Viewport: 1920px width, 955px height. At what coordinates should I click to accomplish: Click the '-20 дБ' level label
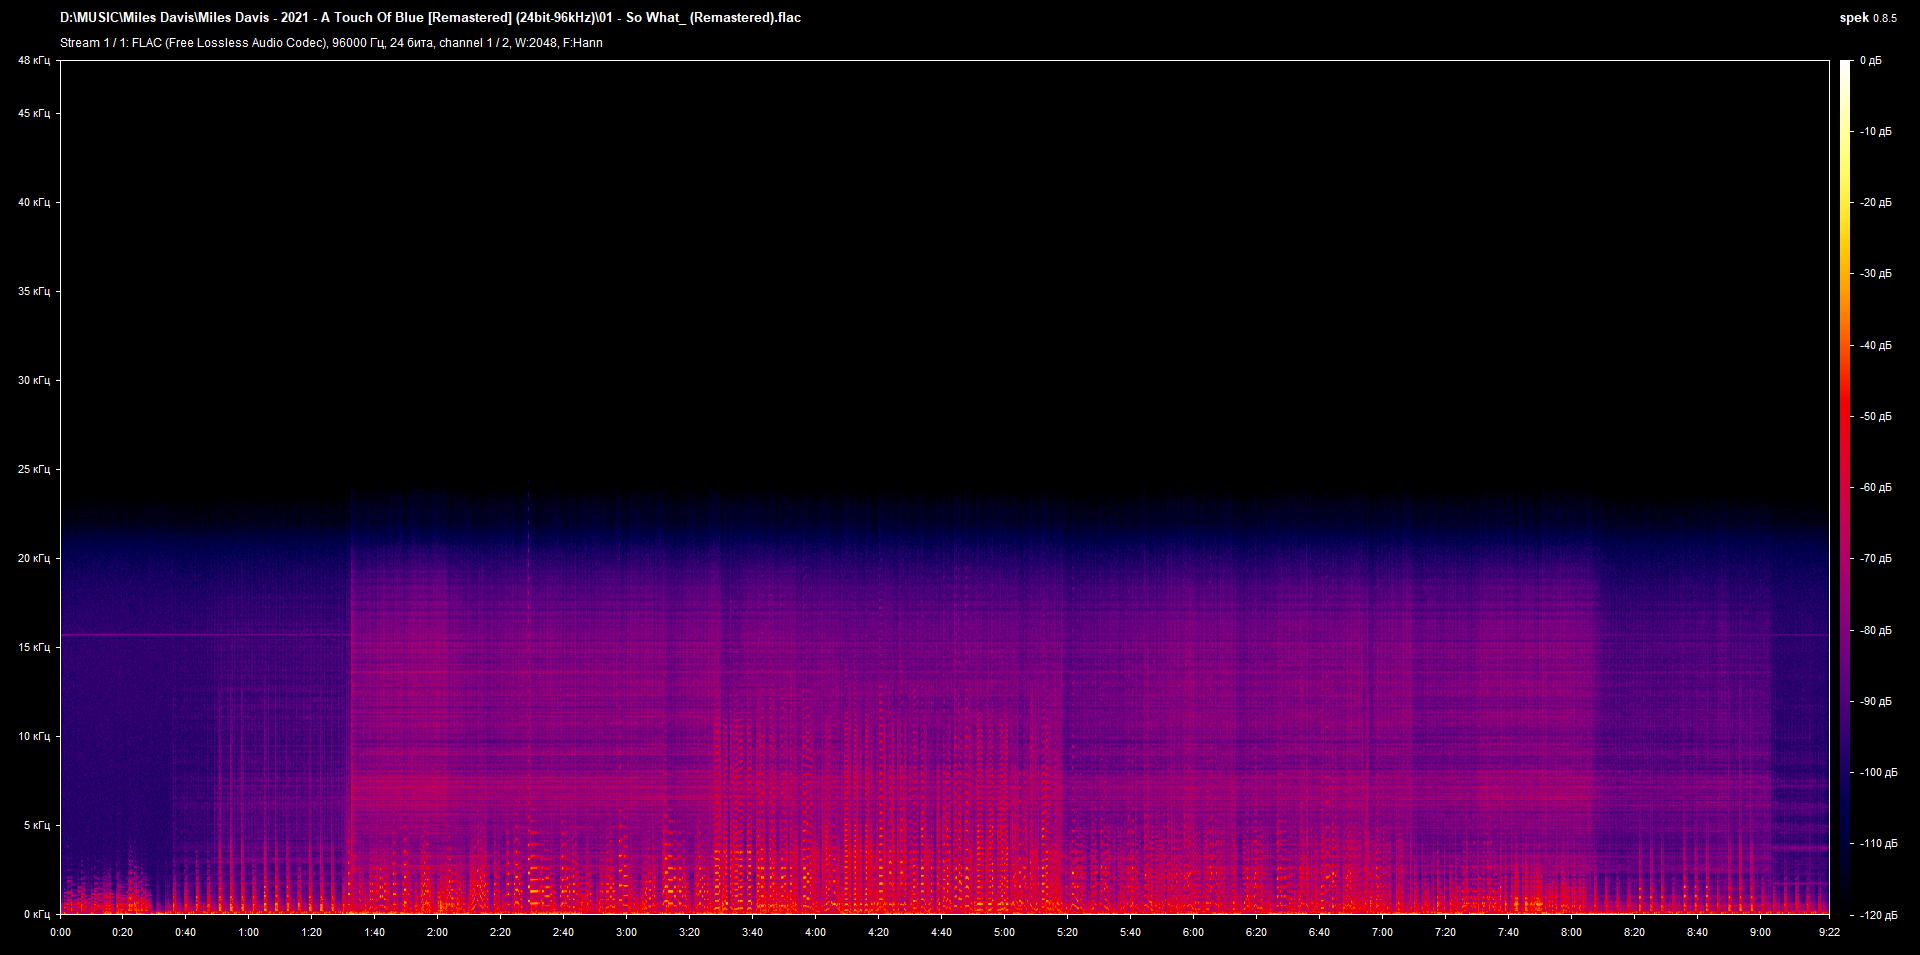coord(1876,203)
